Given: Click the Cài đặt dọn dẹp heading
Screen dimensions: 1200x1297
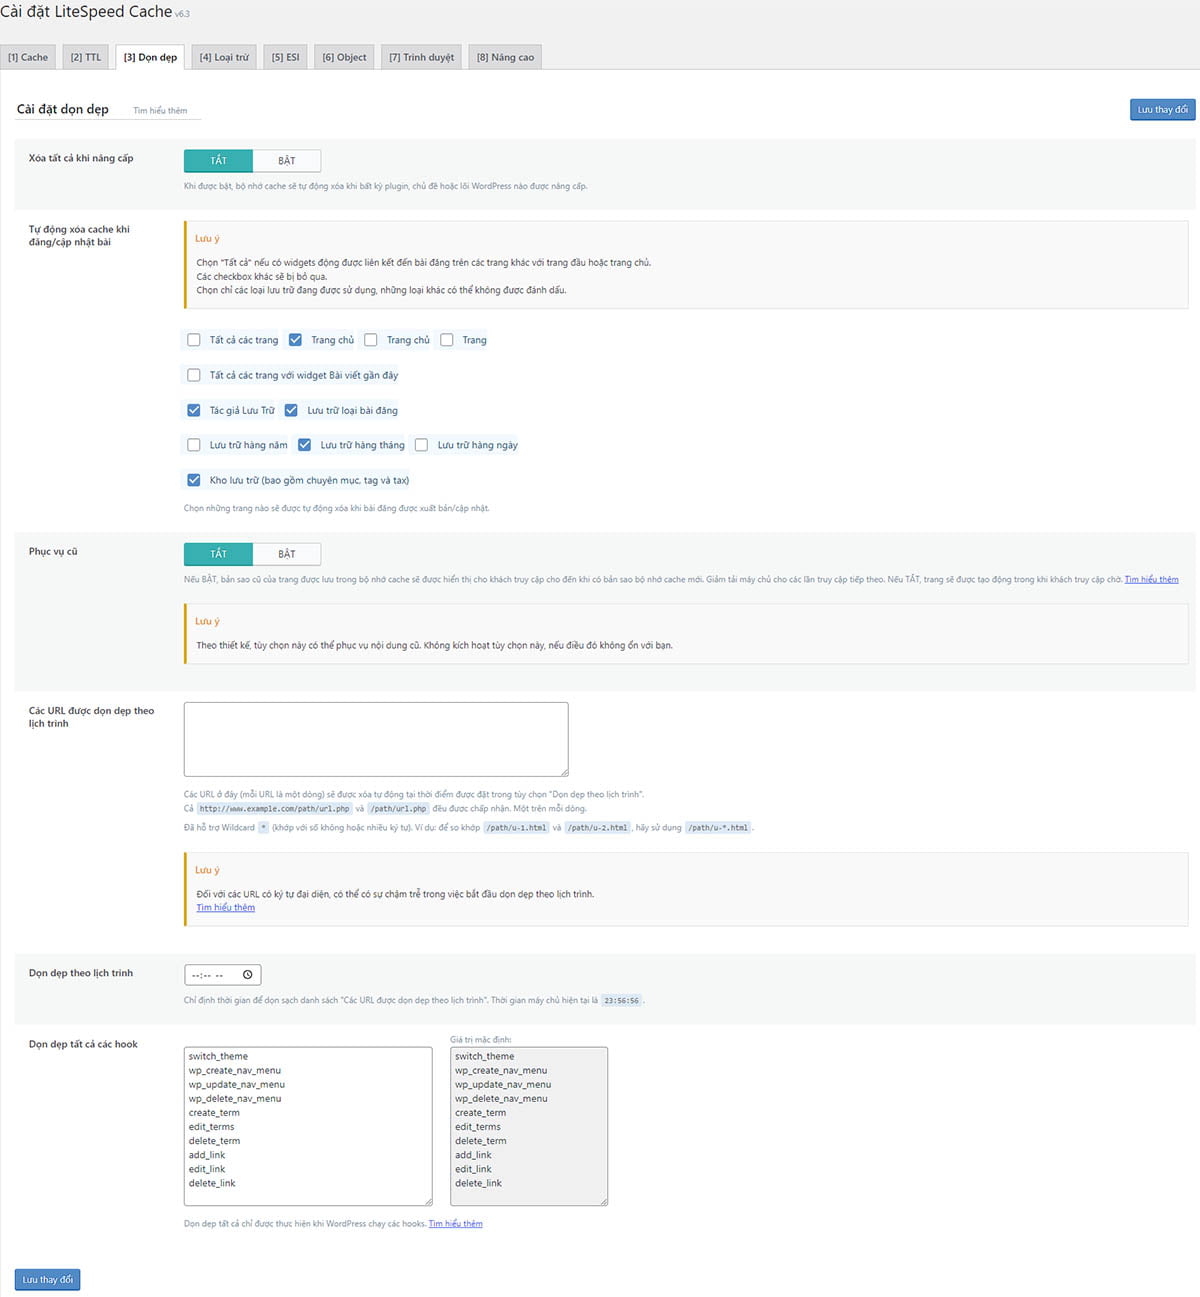Looking at the screenshot, I should 62,109.
